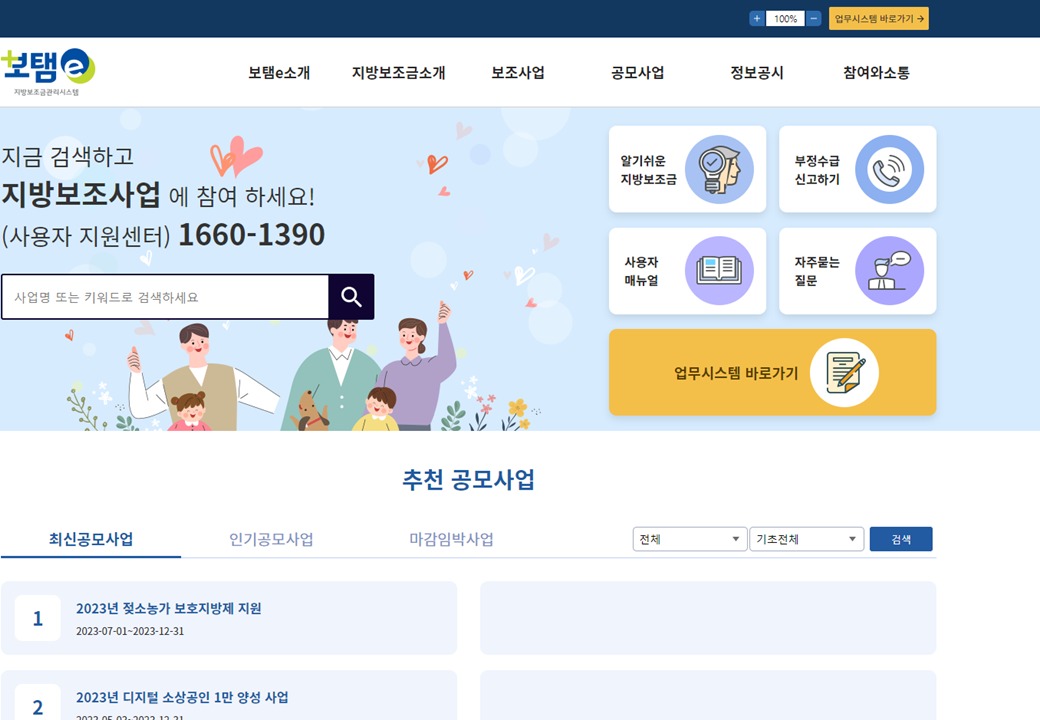Click the 업무시스템 바로가기 document pencil icon

(x=844, y=373)
